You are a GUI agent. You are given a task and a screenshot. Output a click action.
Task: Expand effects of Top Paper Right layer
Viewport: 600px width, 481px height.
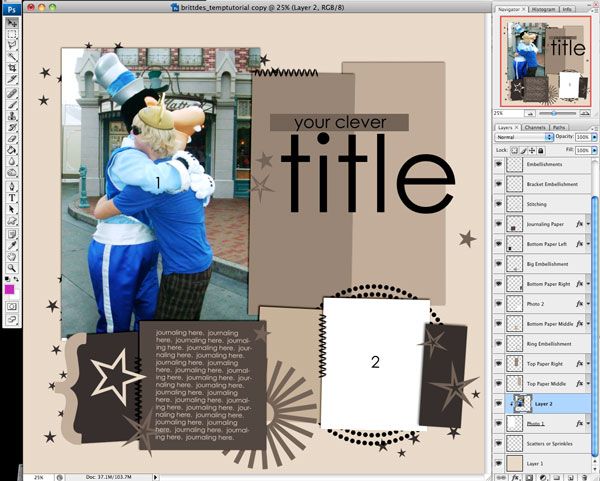588,364
